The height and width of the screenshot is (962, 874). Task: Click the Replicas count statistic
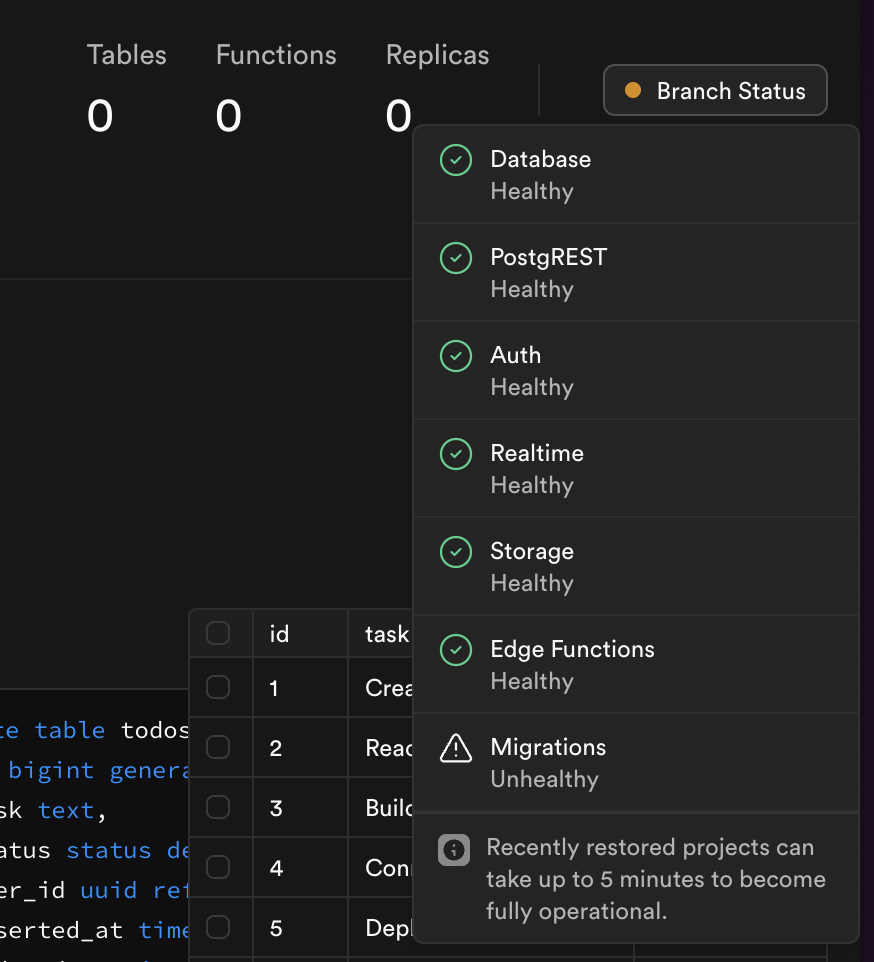(x=437, y=90)
